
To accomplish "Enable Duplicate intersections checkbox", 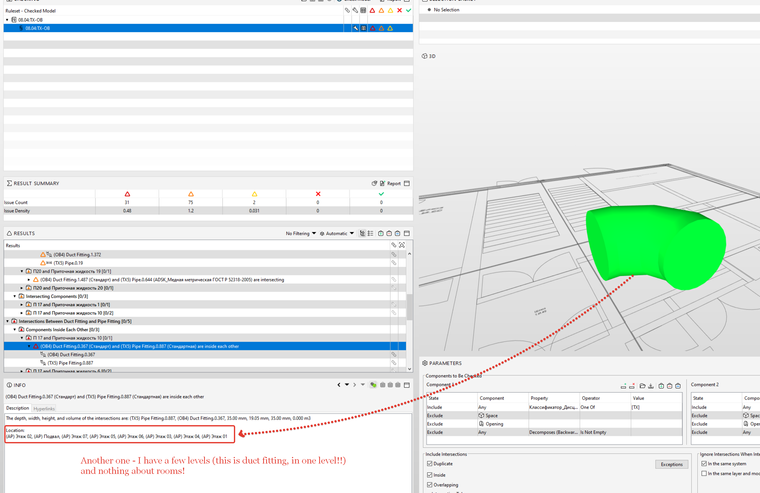I will point(429,464).
